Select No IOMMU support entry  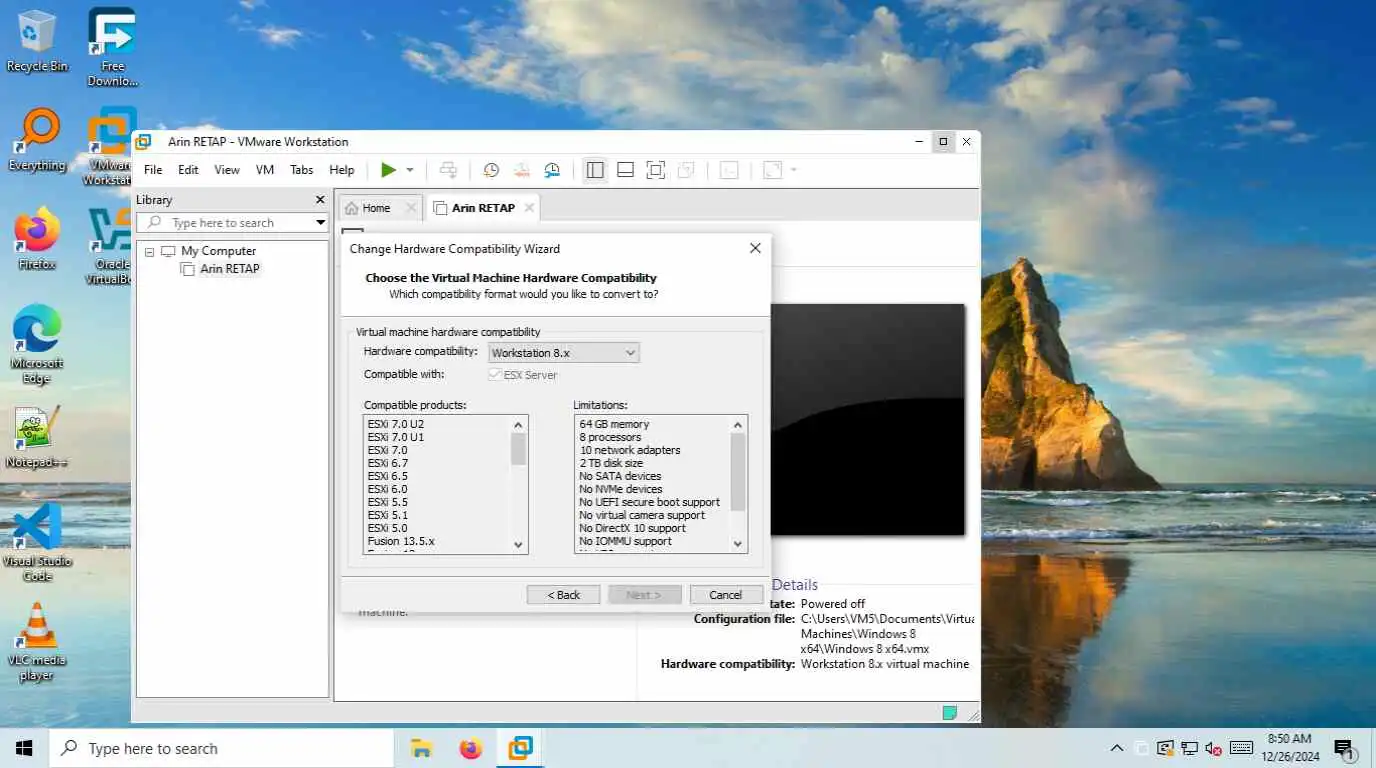(625, 541)
